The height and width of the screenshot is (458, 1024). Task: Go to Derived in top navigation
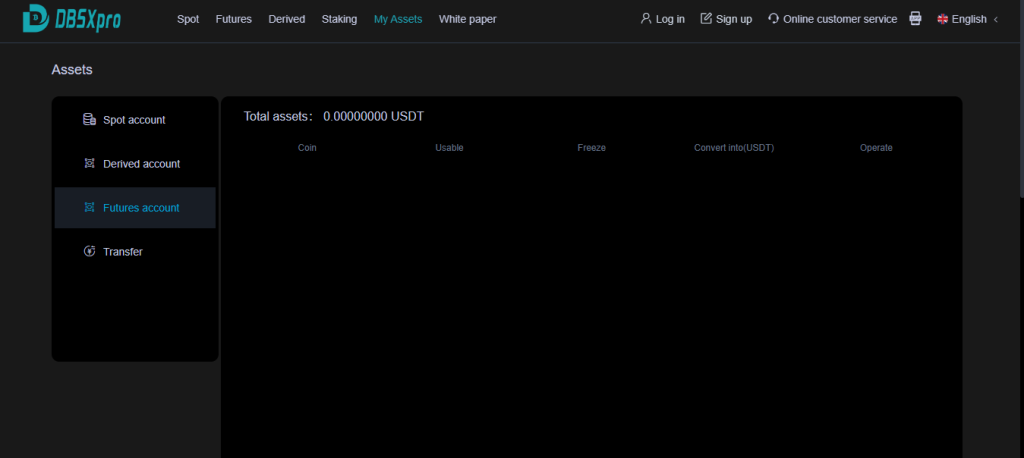click(x=287, y=20)
